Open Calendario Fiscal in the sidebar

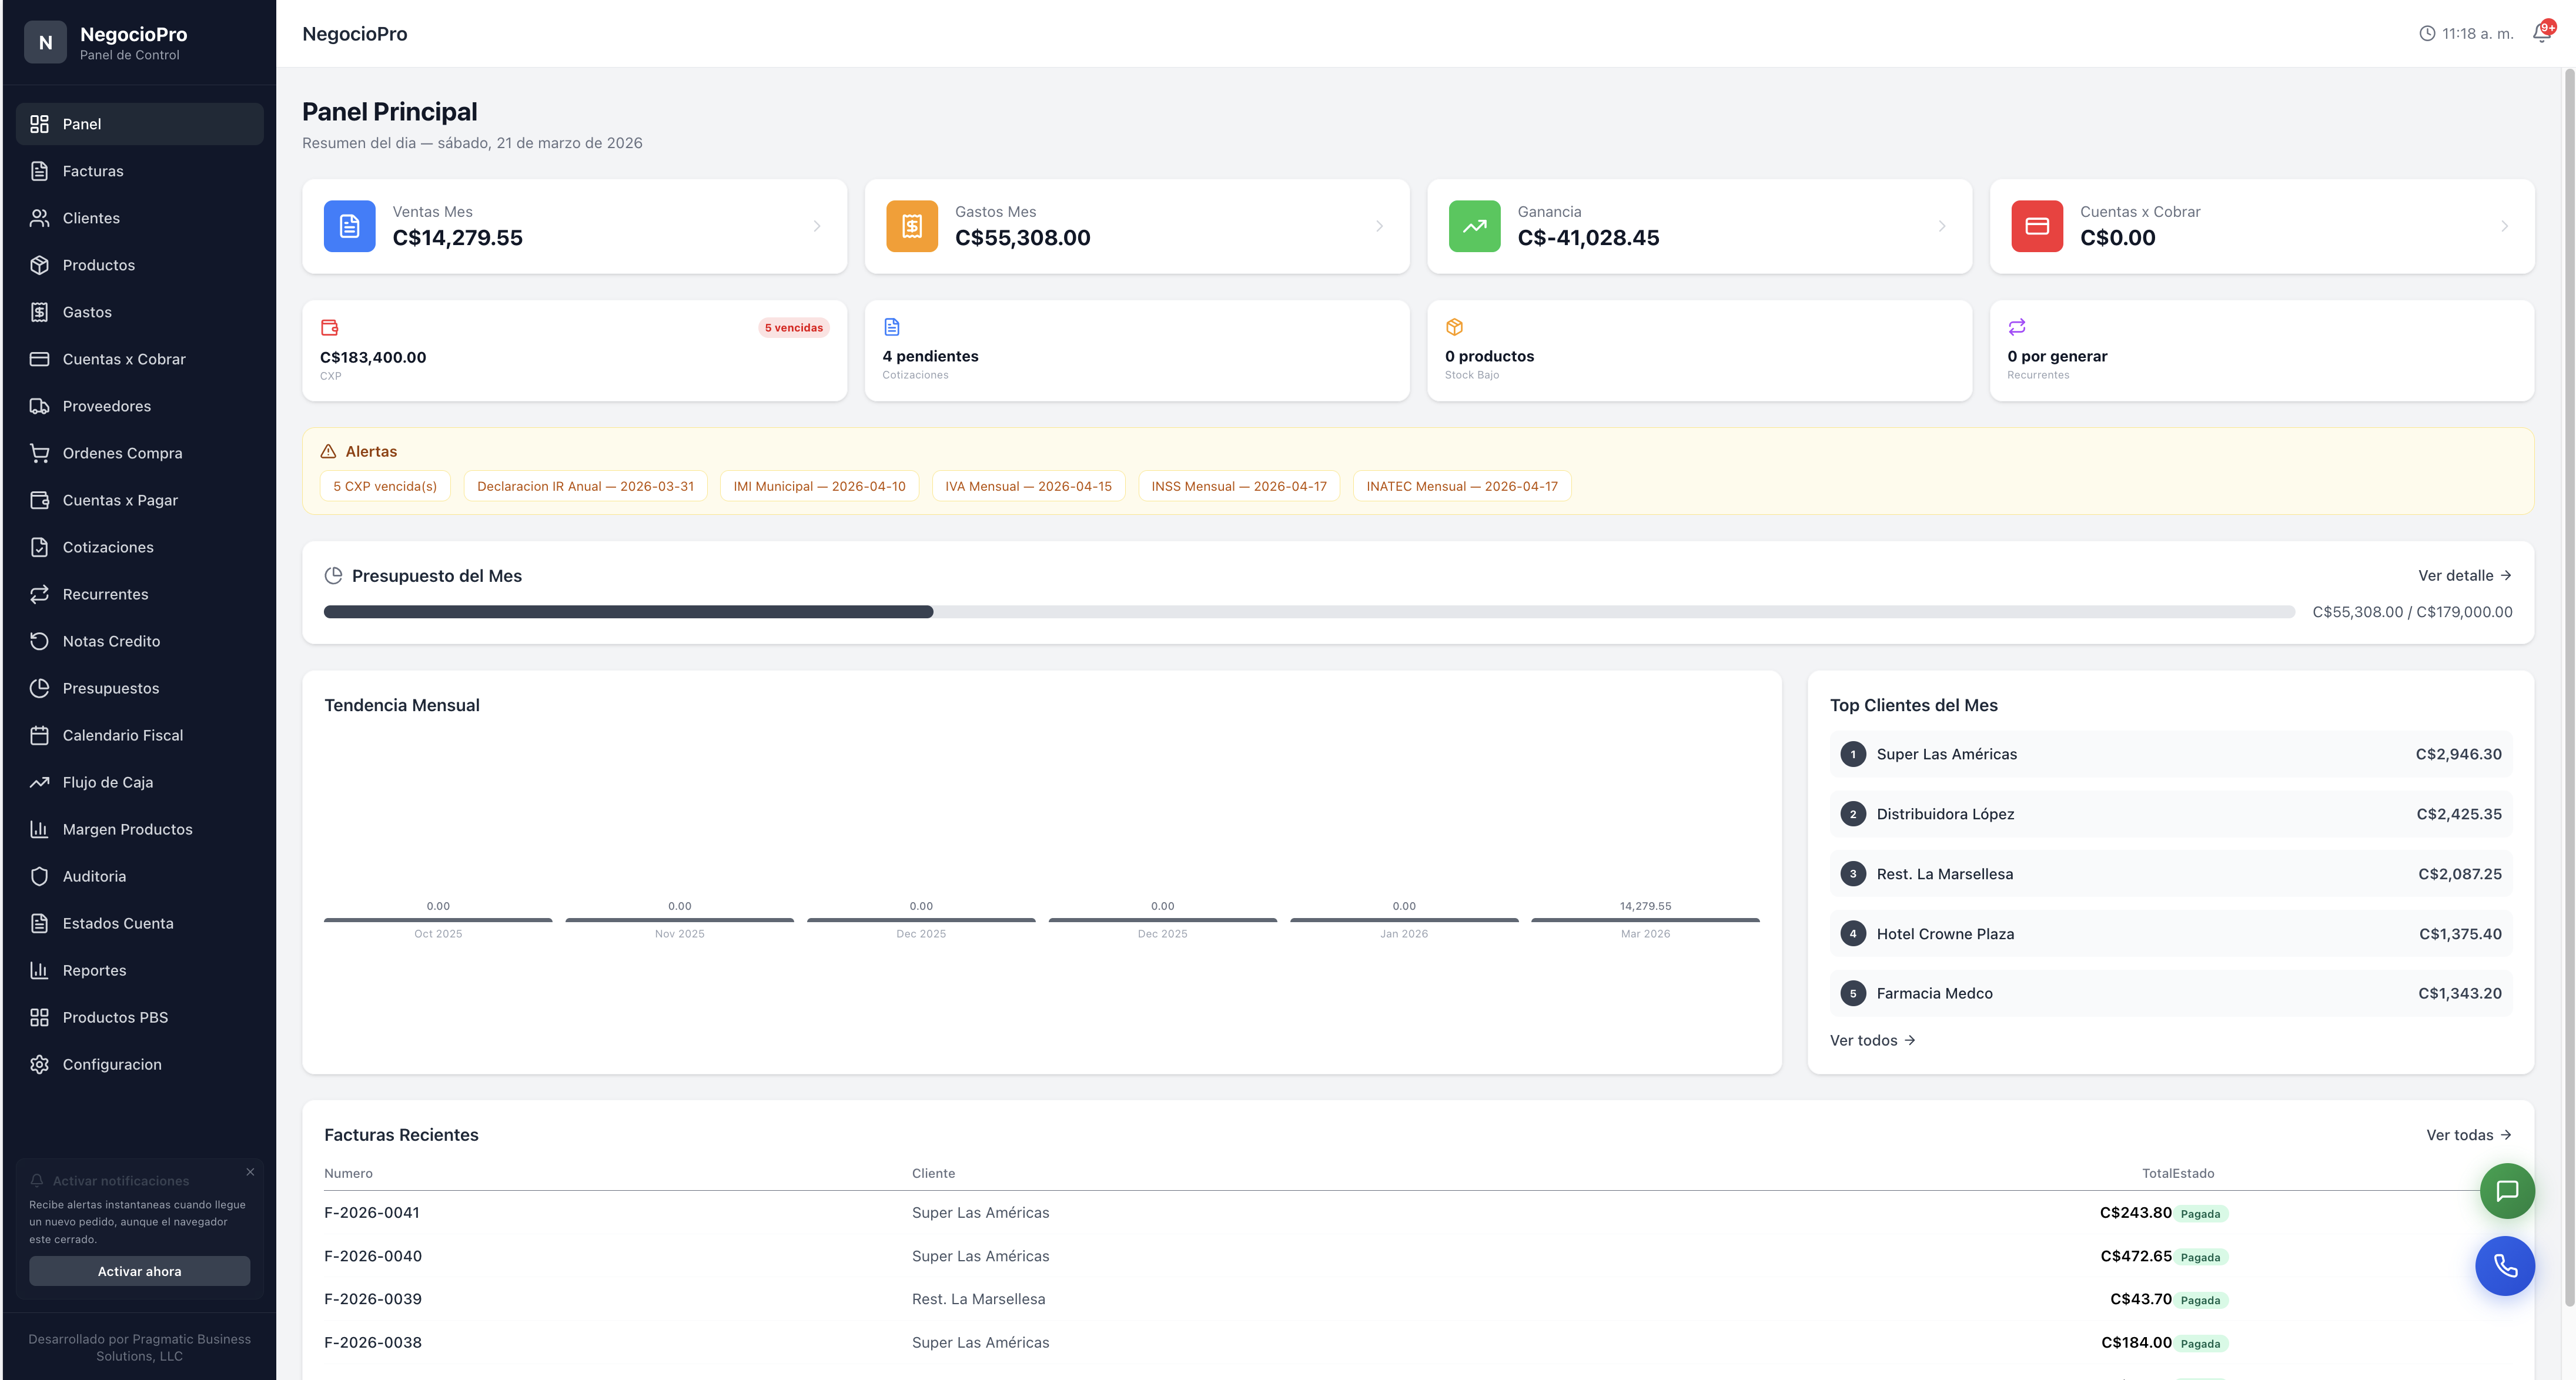click(x=122, y=735)
